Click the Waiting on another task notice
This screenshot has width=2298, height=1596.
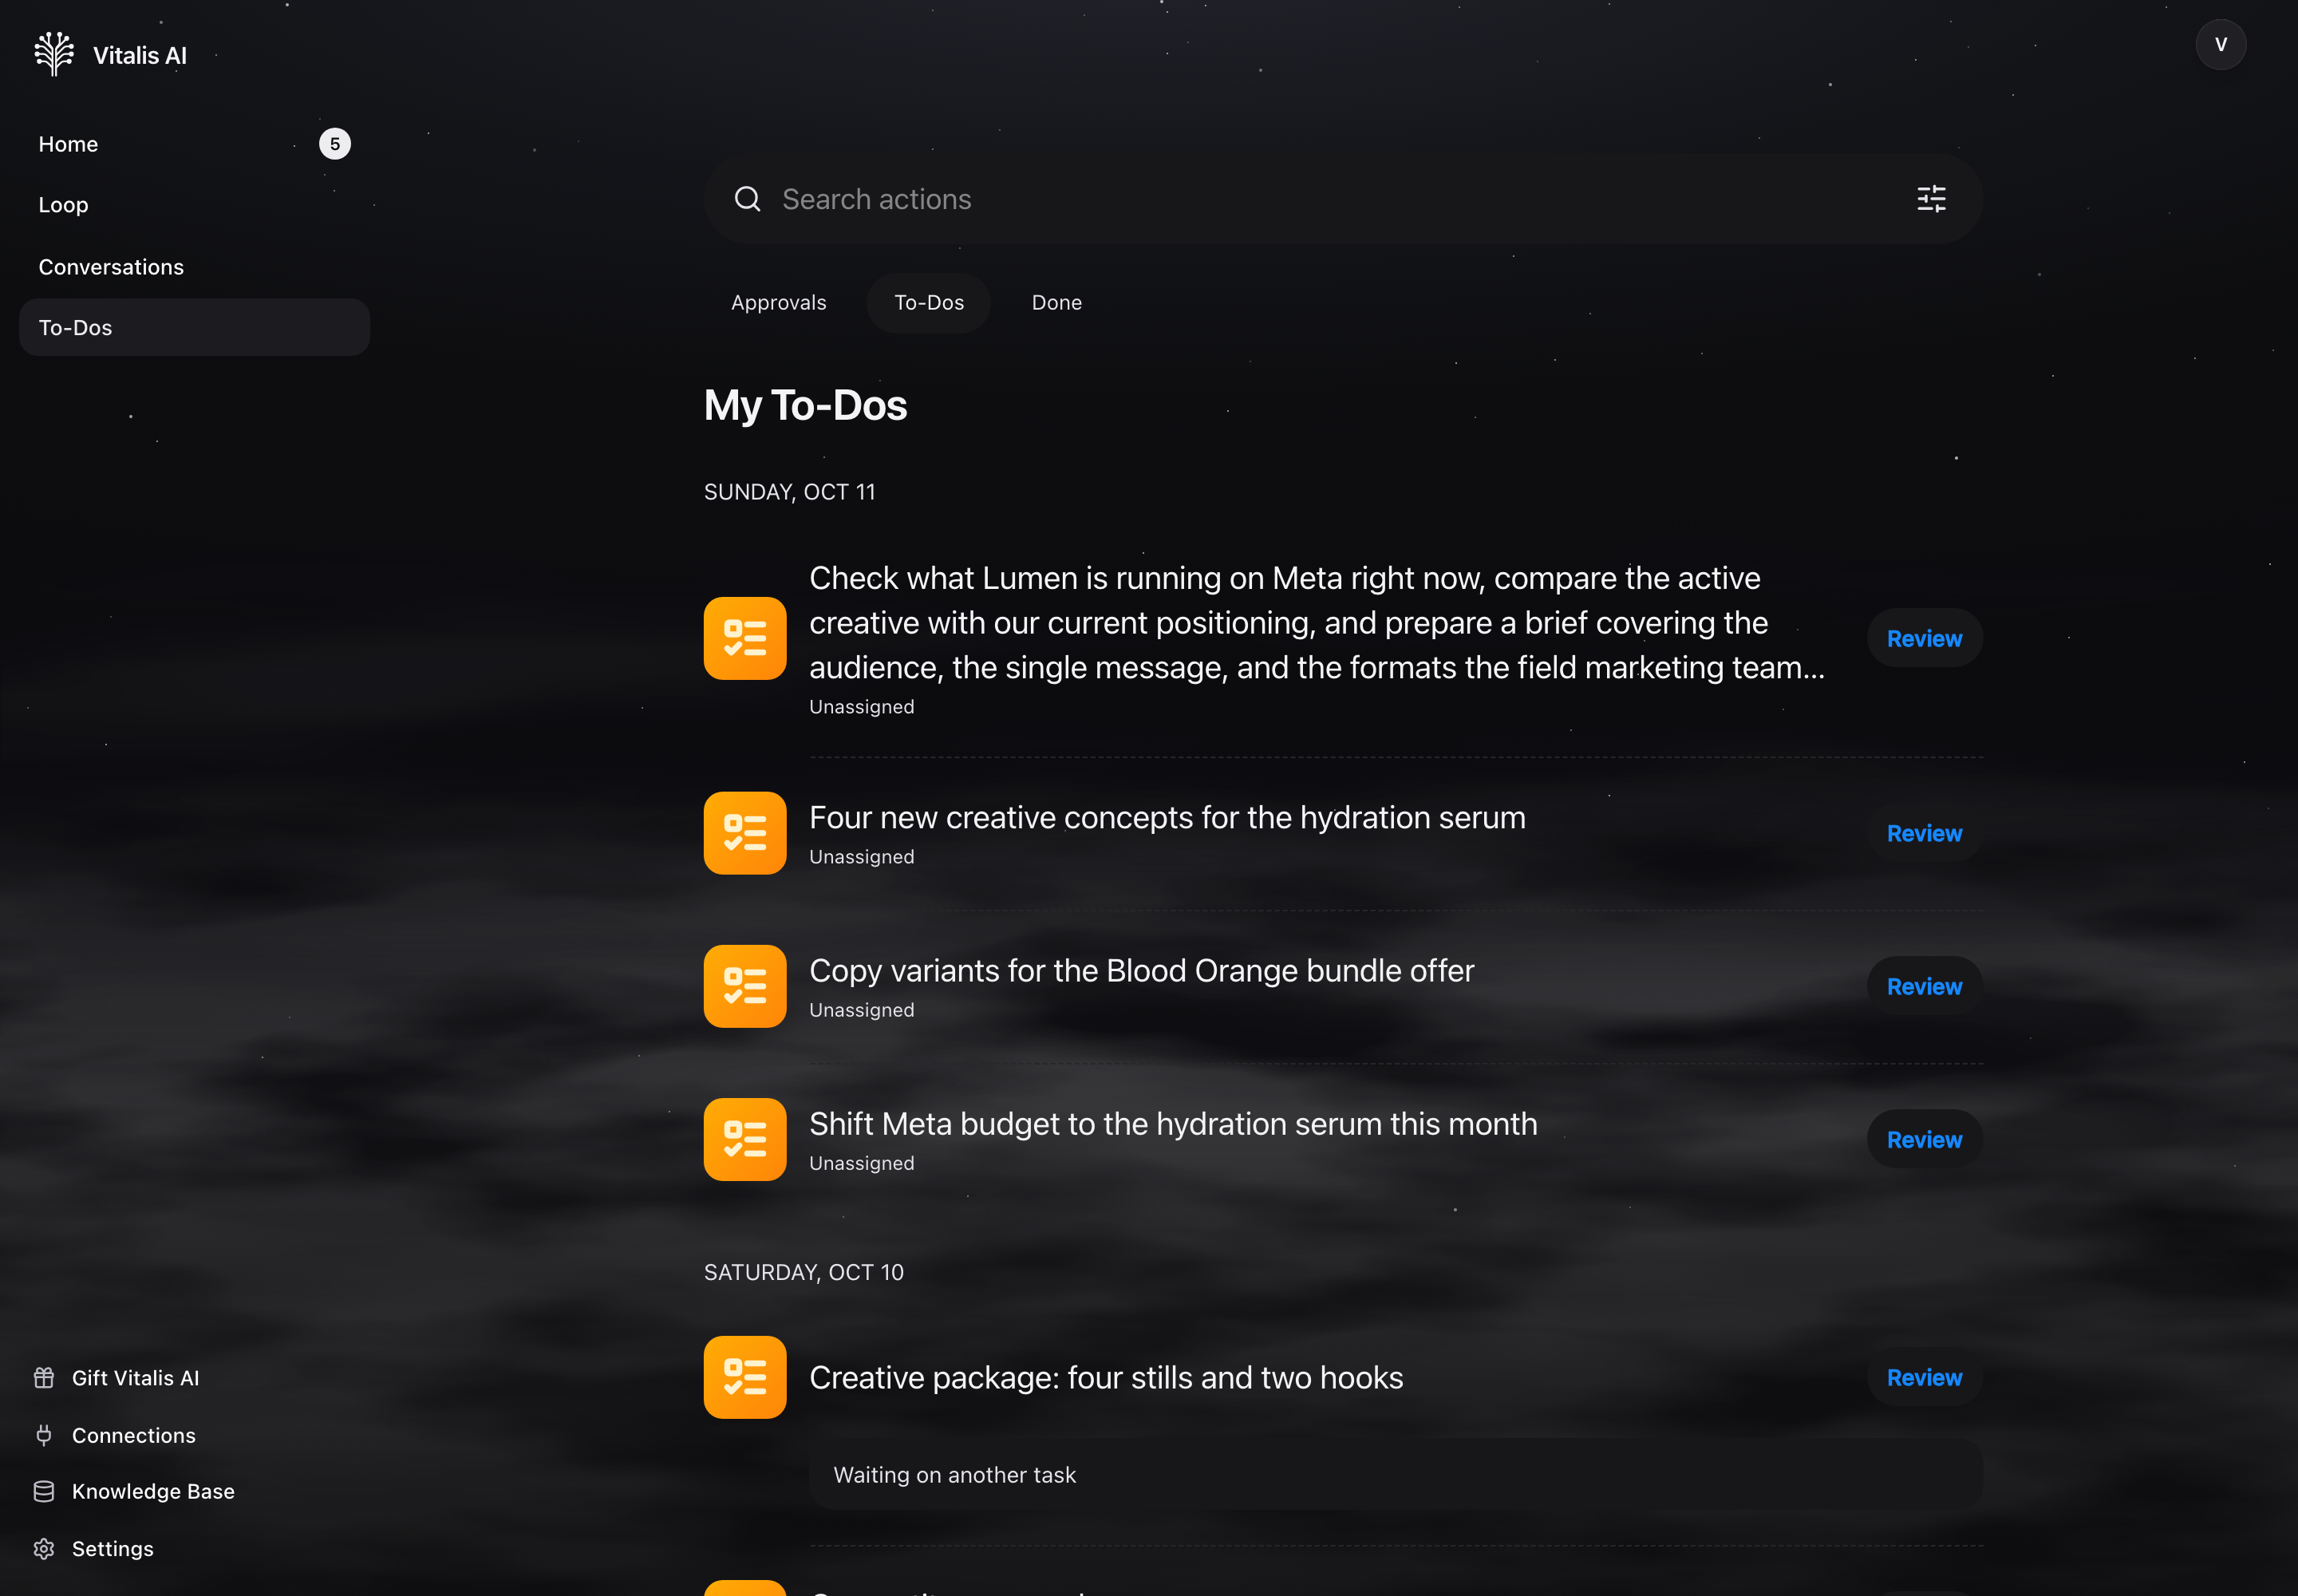tap(1396, 1474)
